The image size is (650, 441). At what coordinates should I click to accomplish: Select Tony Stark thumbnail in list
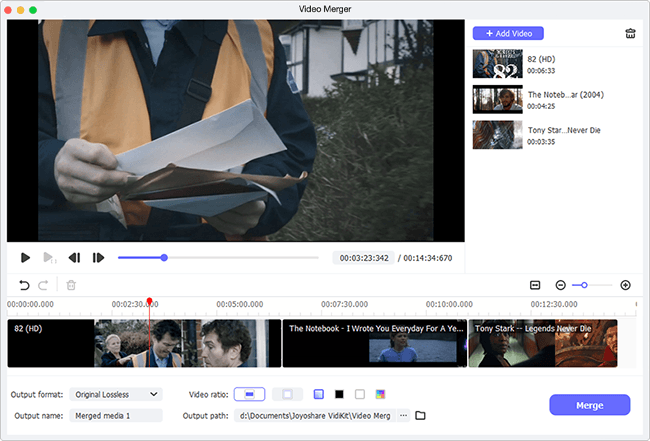click(497, 135)
